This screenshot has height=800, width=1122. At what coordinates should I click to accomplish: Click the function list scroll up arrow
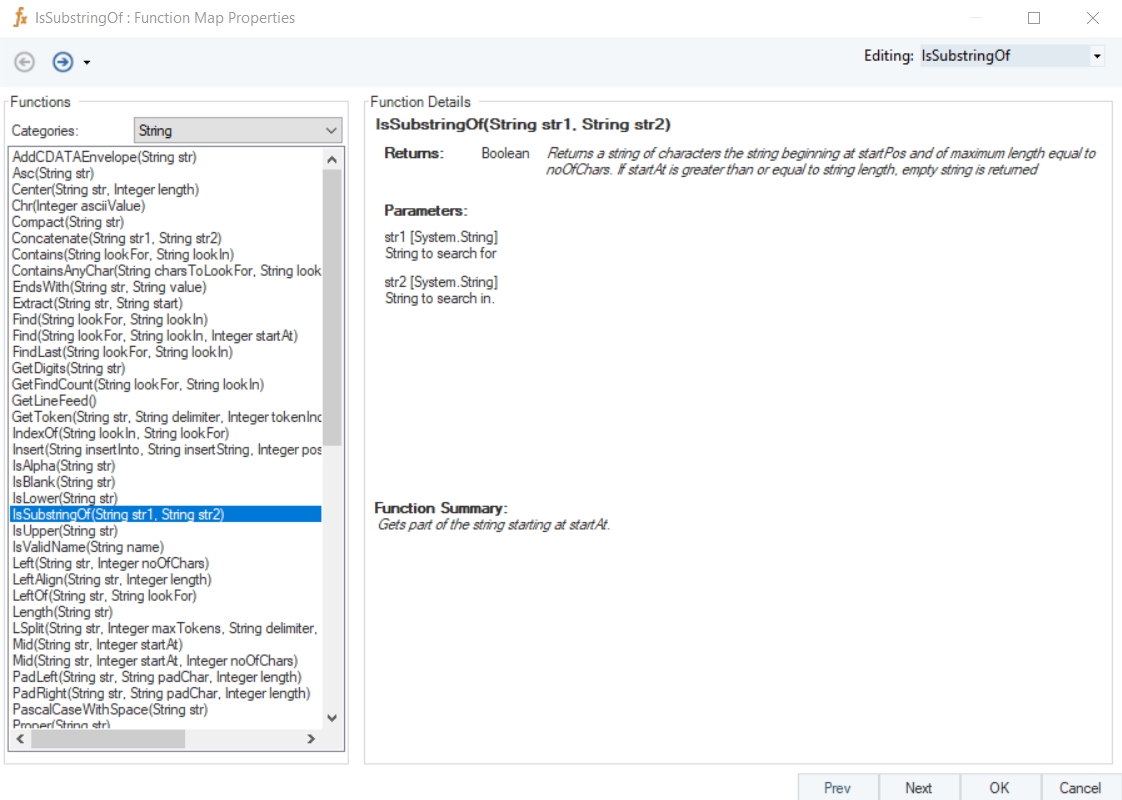[x=331, y=160]
